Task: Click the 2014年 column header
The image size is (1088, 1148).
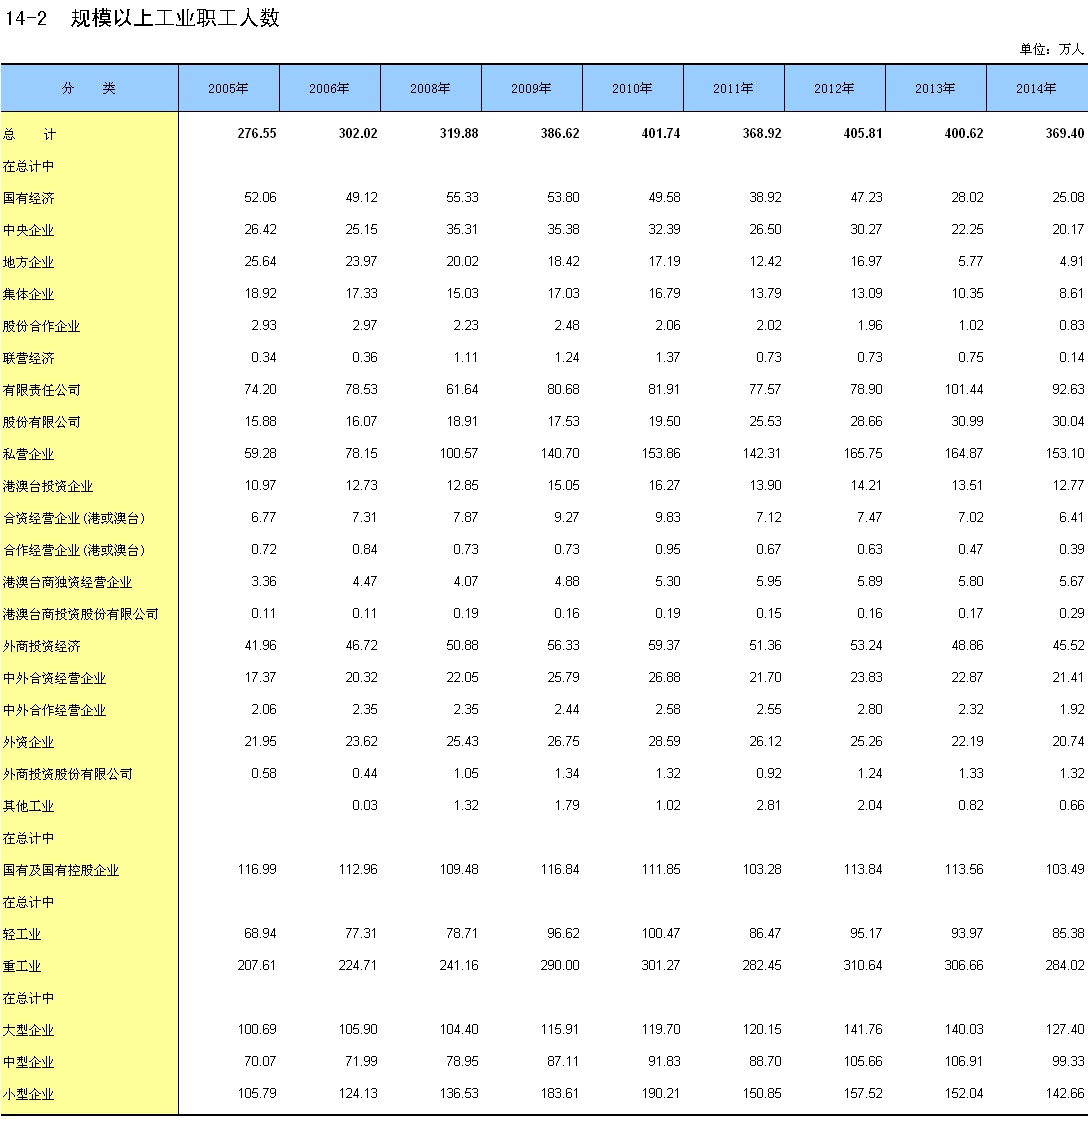Action: coord(1036,88)
